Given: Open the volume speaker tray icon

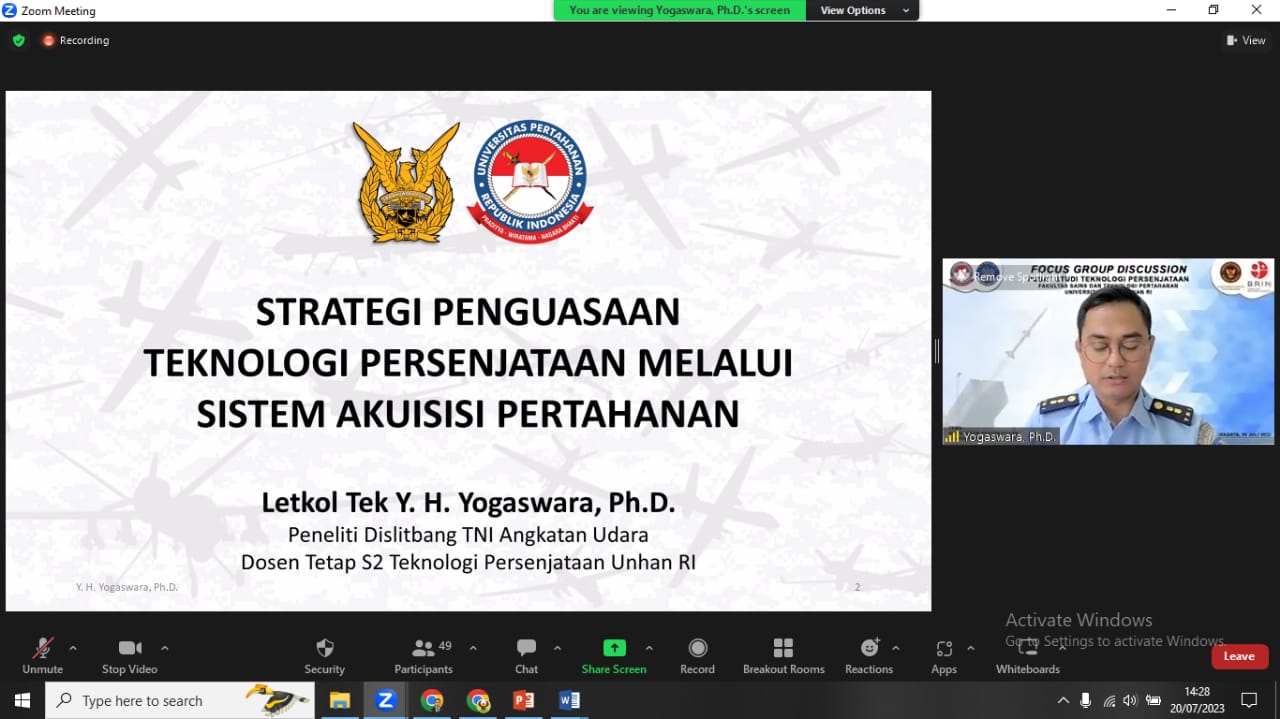Looking at the screenshot, I should click(1130, 700).
